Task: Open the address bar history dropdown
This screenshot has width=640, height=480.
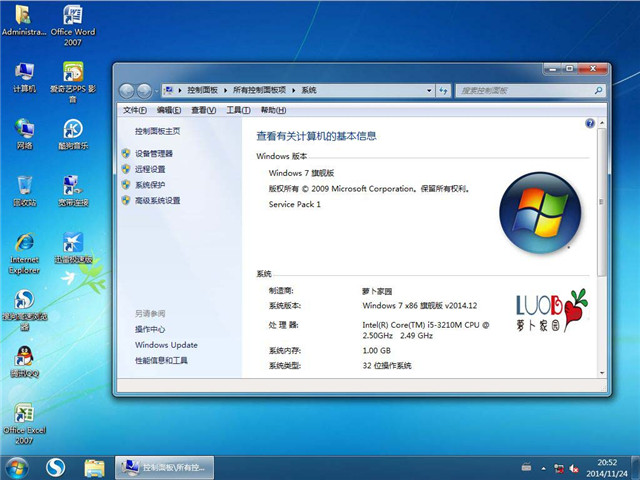Action: [429, 91]
